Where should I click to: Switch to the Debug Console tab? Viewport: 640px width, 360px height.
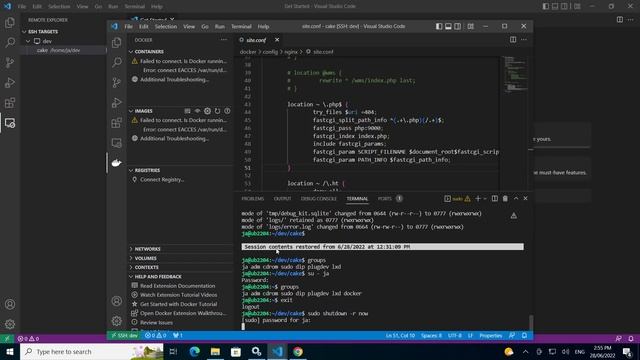click(x=319, y=199)
